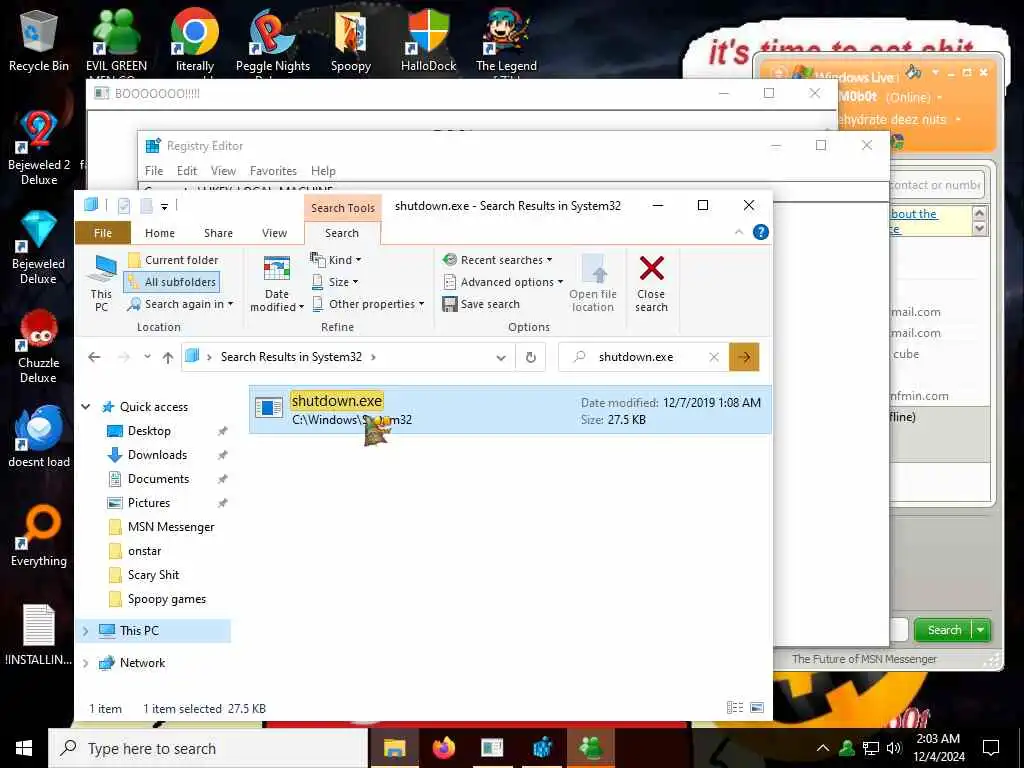Click Save search in ribbon

pos(481,304)
